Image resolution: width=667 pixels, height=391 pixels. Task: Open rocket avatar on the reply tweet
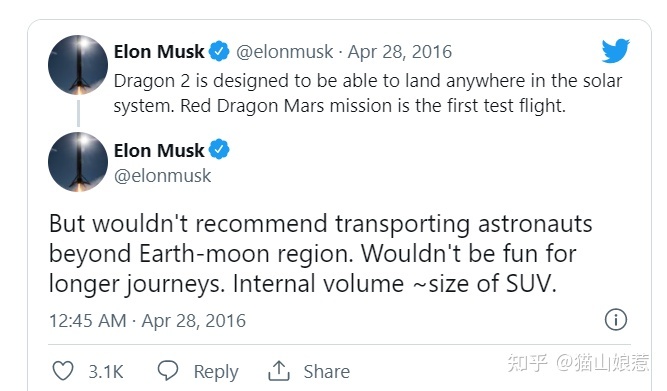(x=78, y=162)
